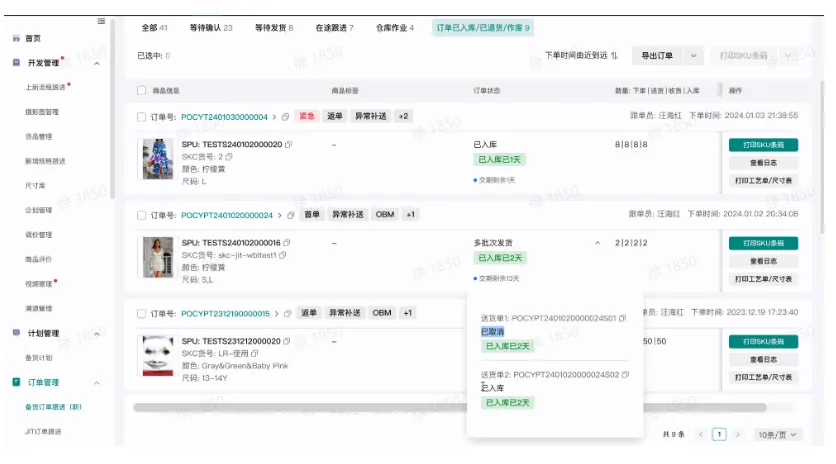Switch to the 等待确认 23 tab
This screenshot has width=836, height=464.
pyautogui.click(x=211, y=28)
